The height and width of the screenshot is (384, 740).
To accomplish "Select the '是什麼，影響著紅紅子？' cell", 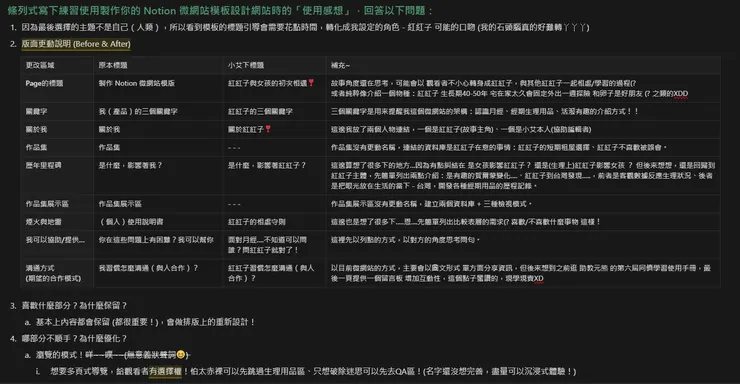I will tap(274, 175).
